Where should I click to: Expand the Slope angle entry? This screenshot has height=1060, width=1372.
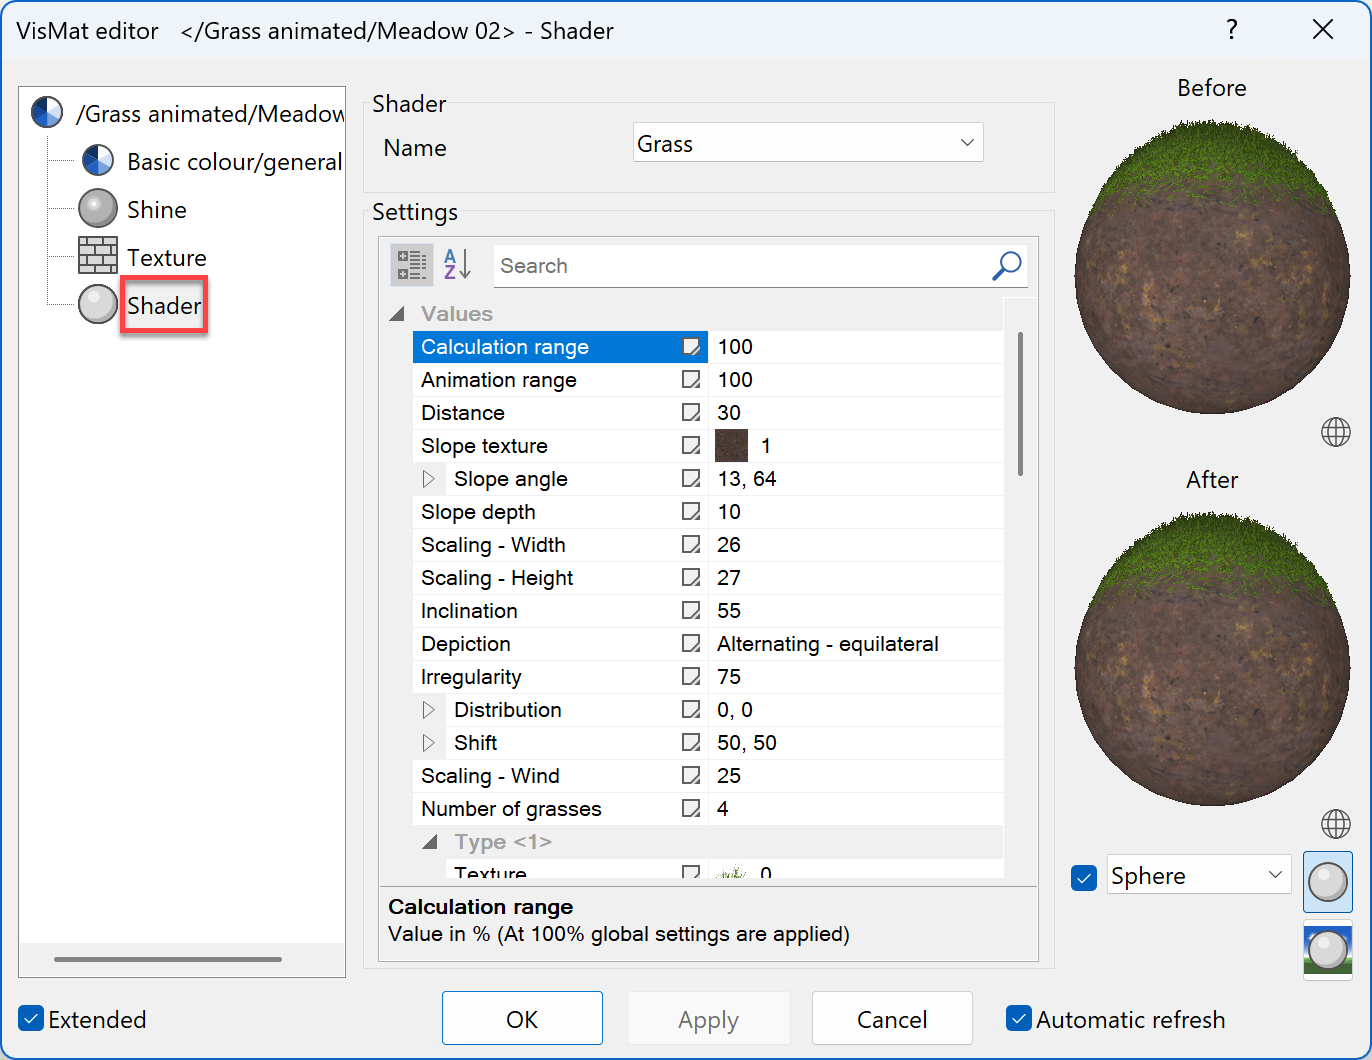(x=430, y=478)
